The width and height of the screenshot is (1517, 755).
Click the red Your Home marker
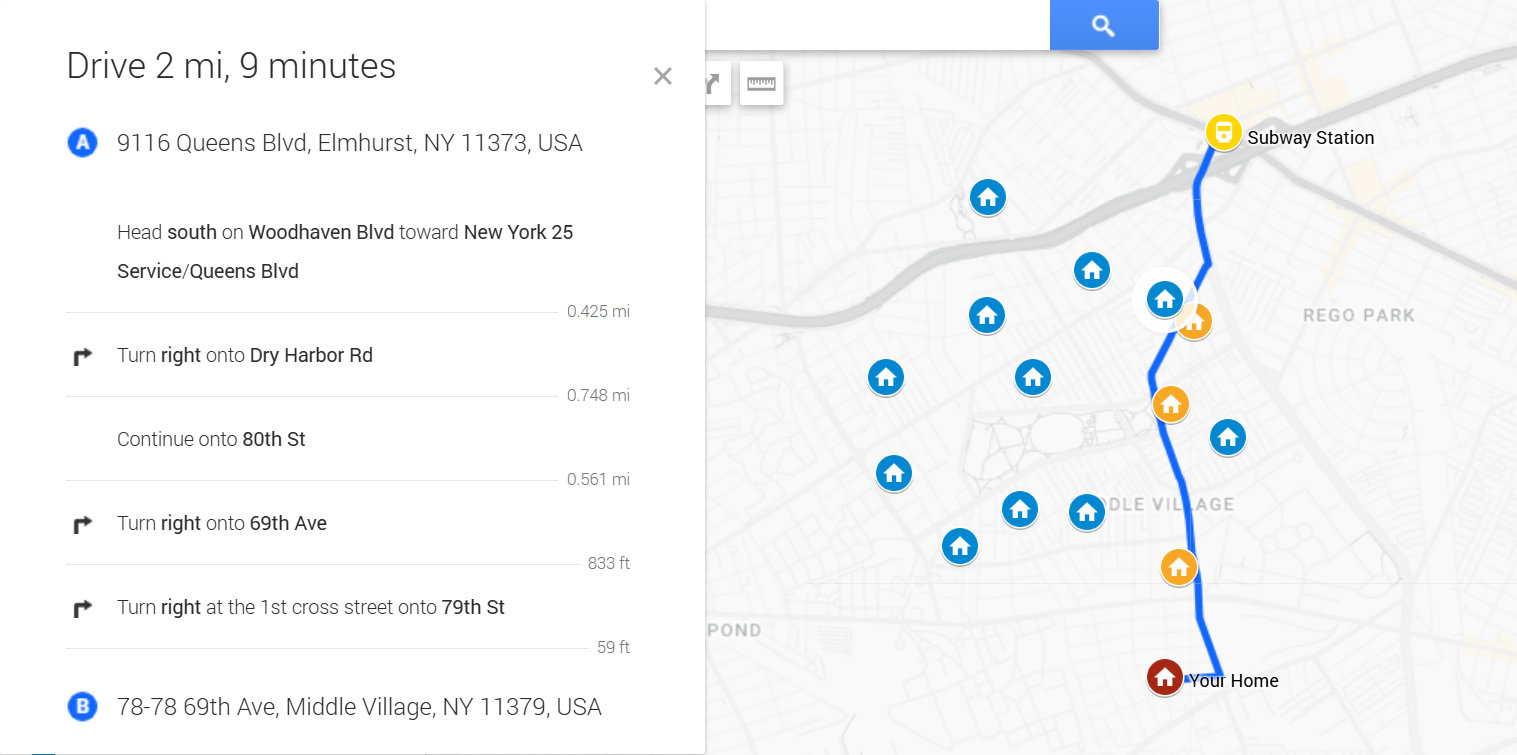[1164, 677]
